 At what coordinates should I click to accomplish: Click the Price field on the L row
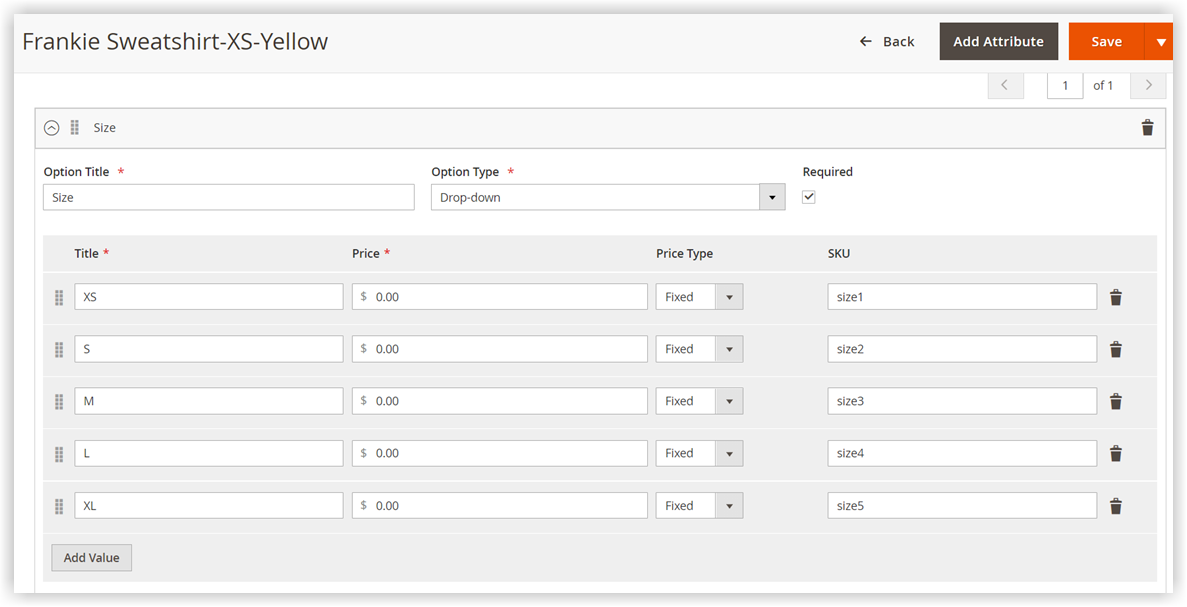(x=498, y=453)
